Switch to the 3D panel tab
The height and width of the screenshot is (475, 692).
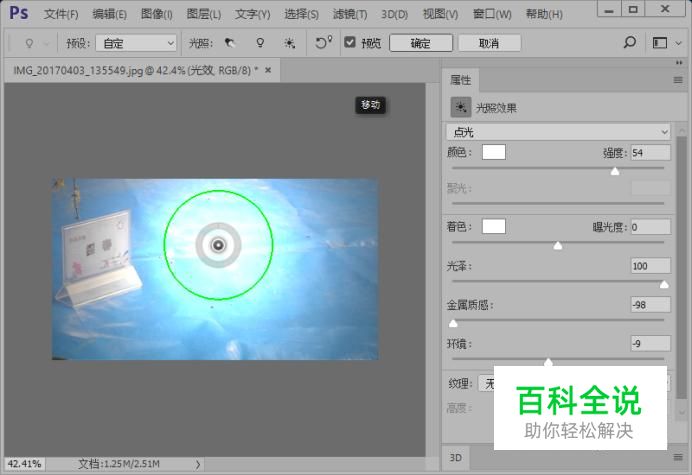click(x=455, y=457)
